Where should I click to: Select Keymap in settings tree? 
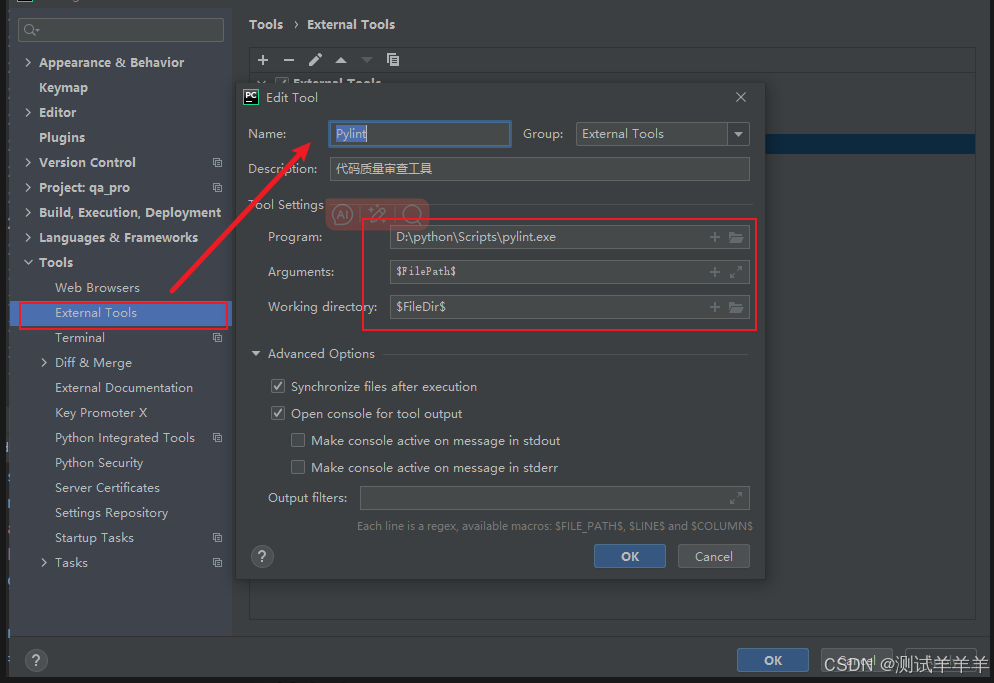coord(63,88)
